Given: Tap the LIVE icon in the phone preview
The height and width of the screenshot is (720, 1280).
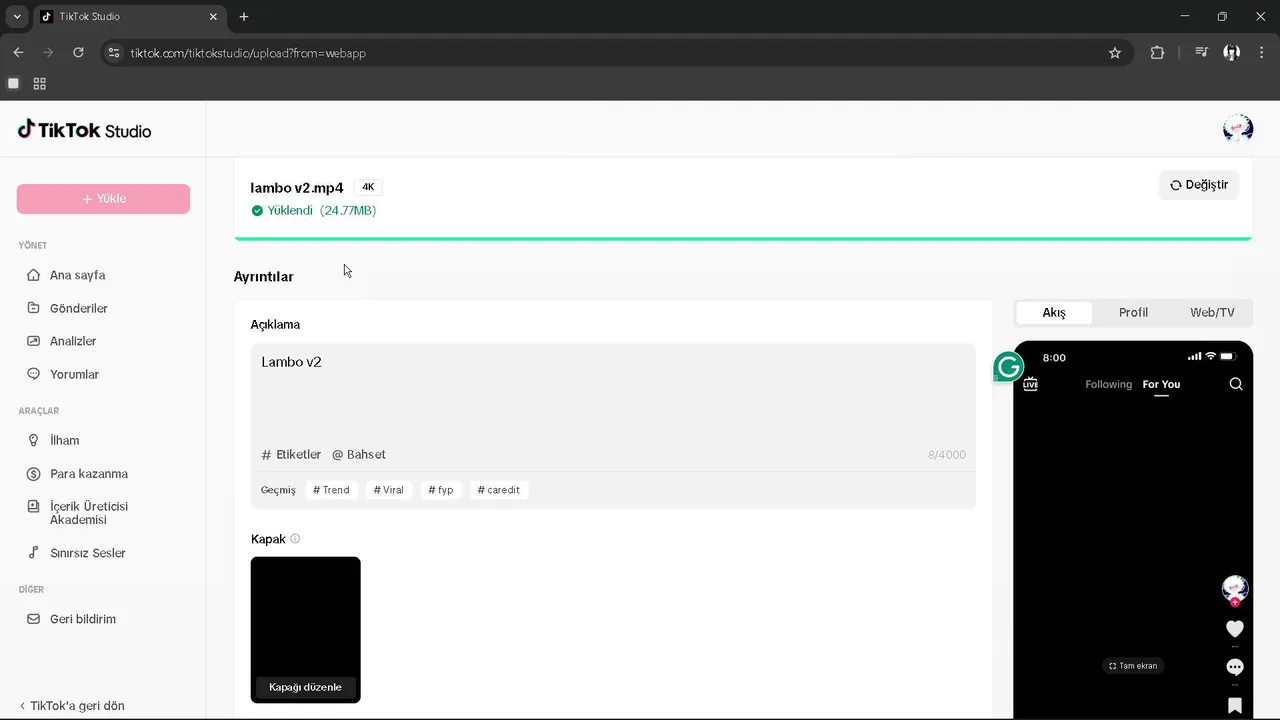Looking at the screenshot, I should coord(1030,384).
